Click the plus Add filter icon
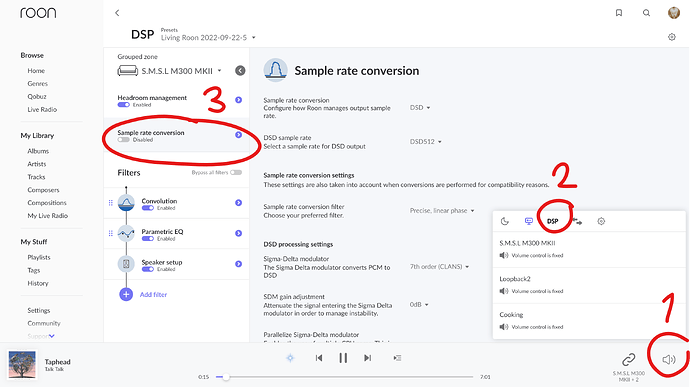Viewport: 690px width, 387px height. point(126,295)
